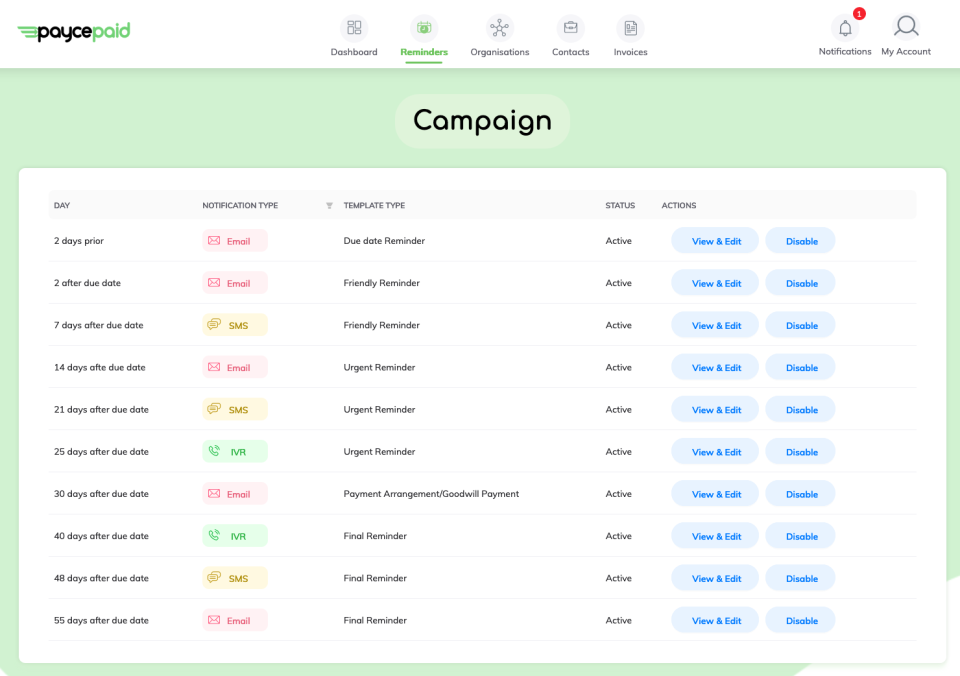Click the red notification count badge
The image size is (960, 676).
[859, 13]
